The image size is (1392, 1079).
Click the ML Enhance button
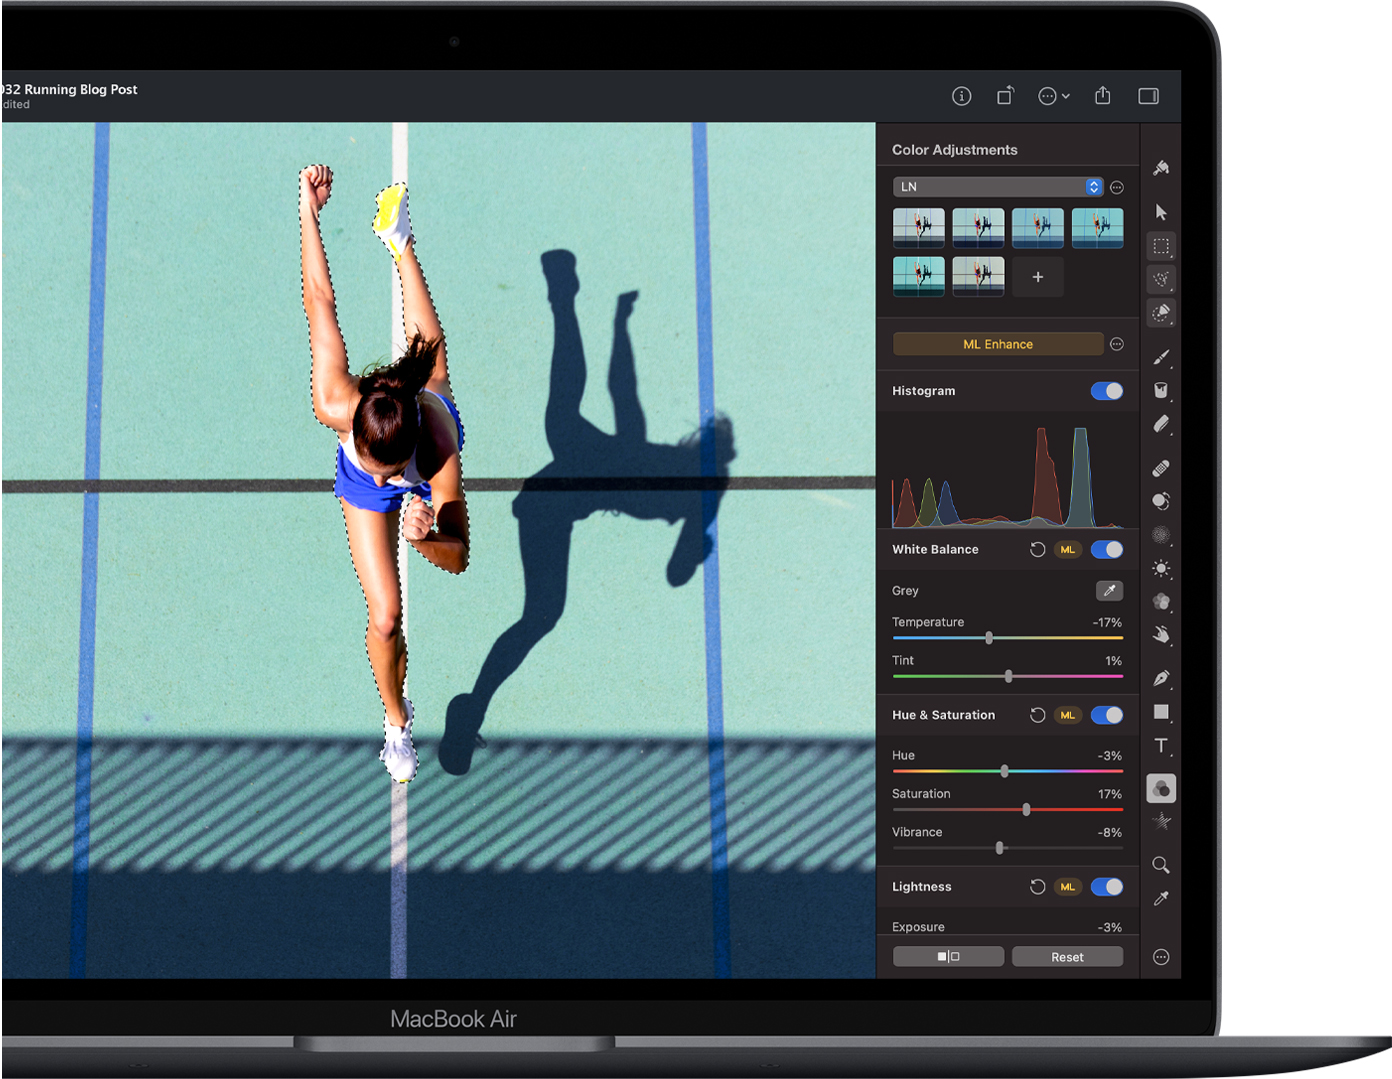coord(997,344)
